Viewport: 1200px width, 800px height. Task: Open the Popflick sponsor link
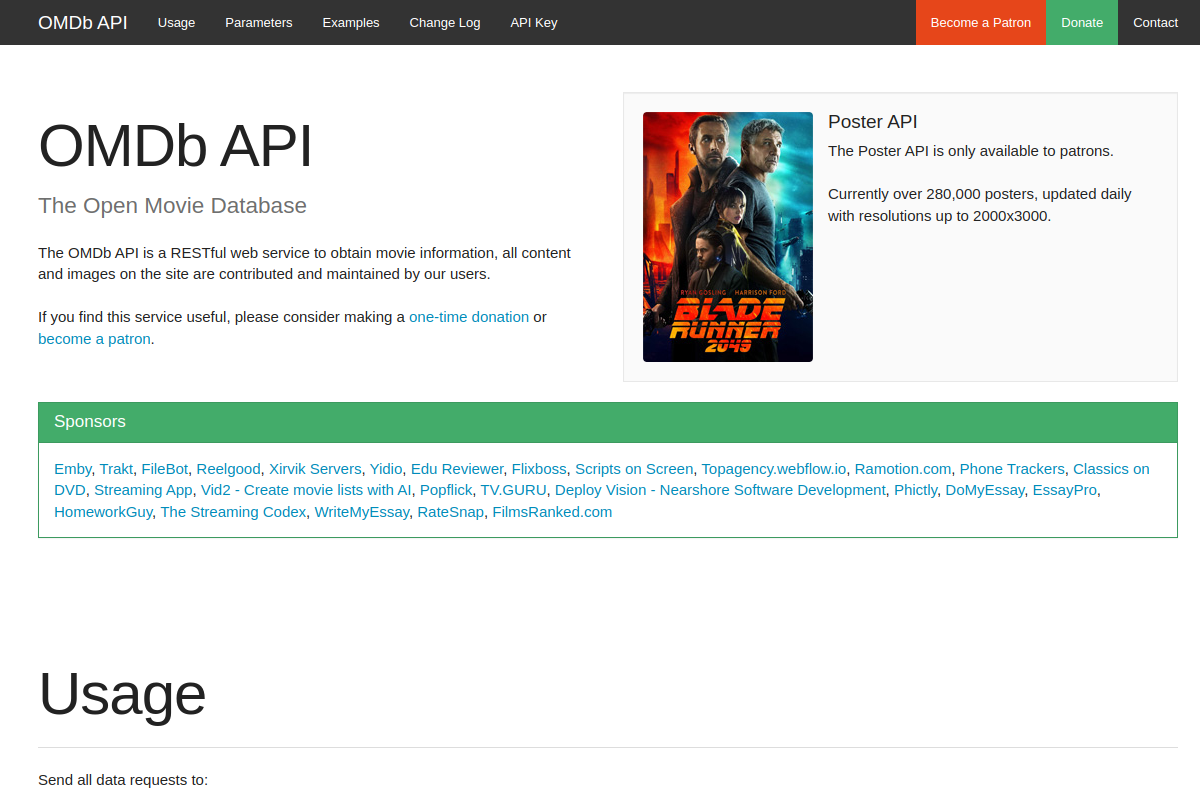446,490
